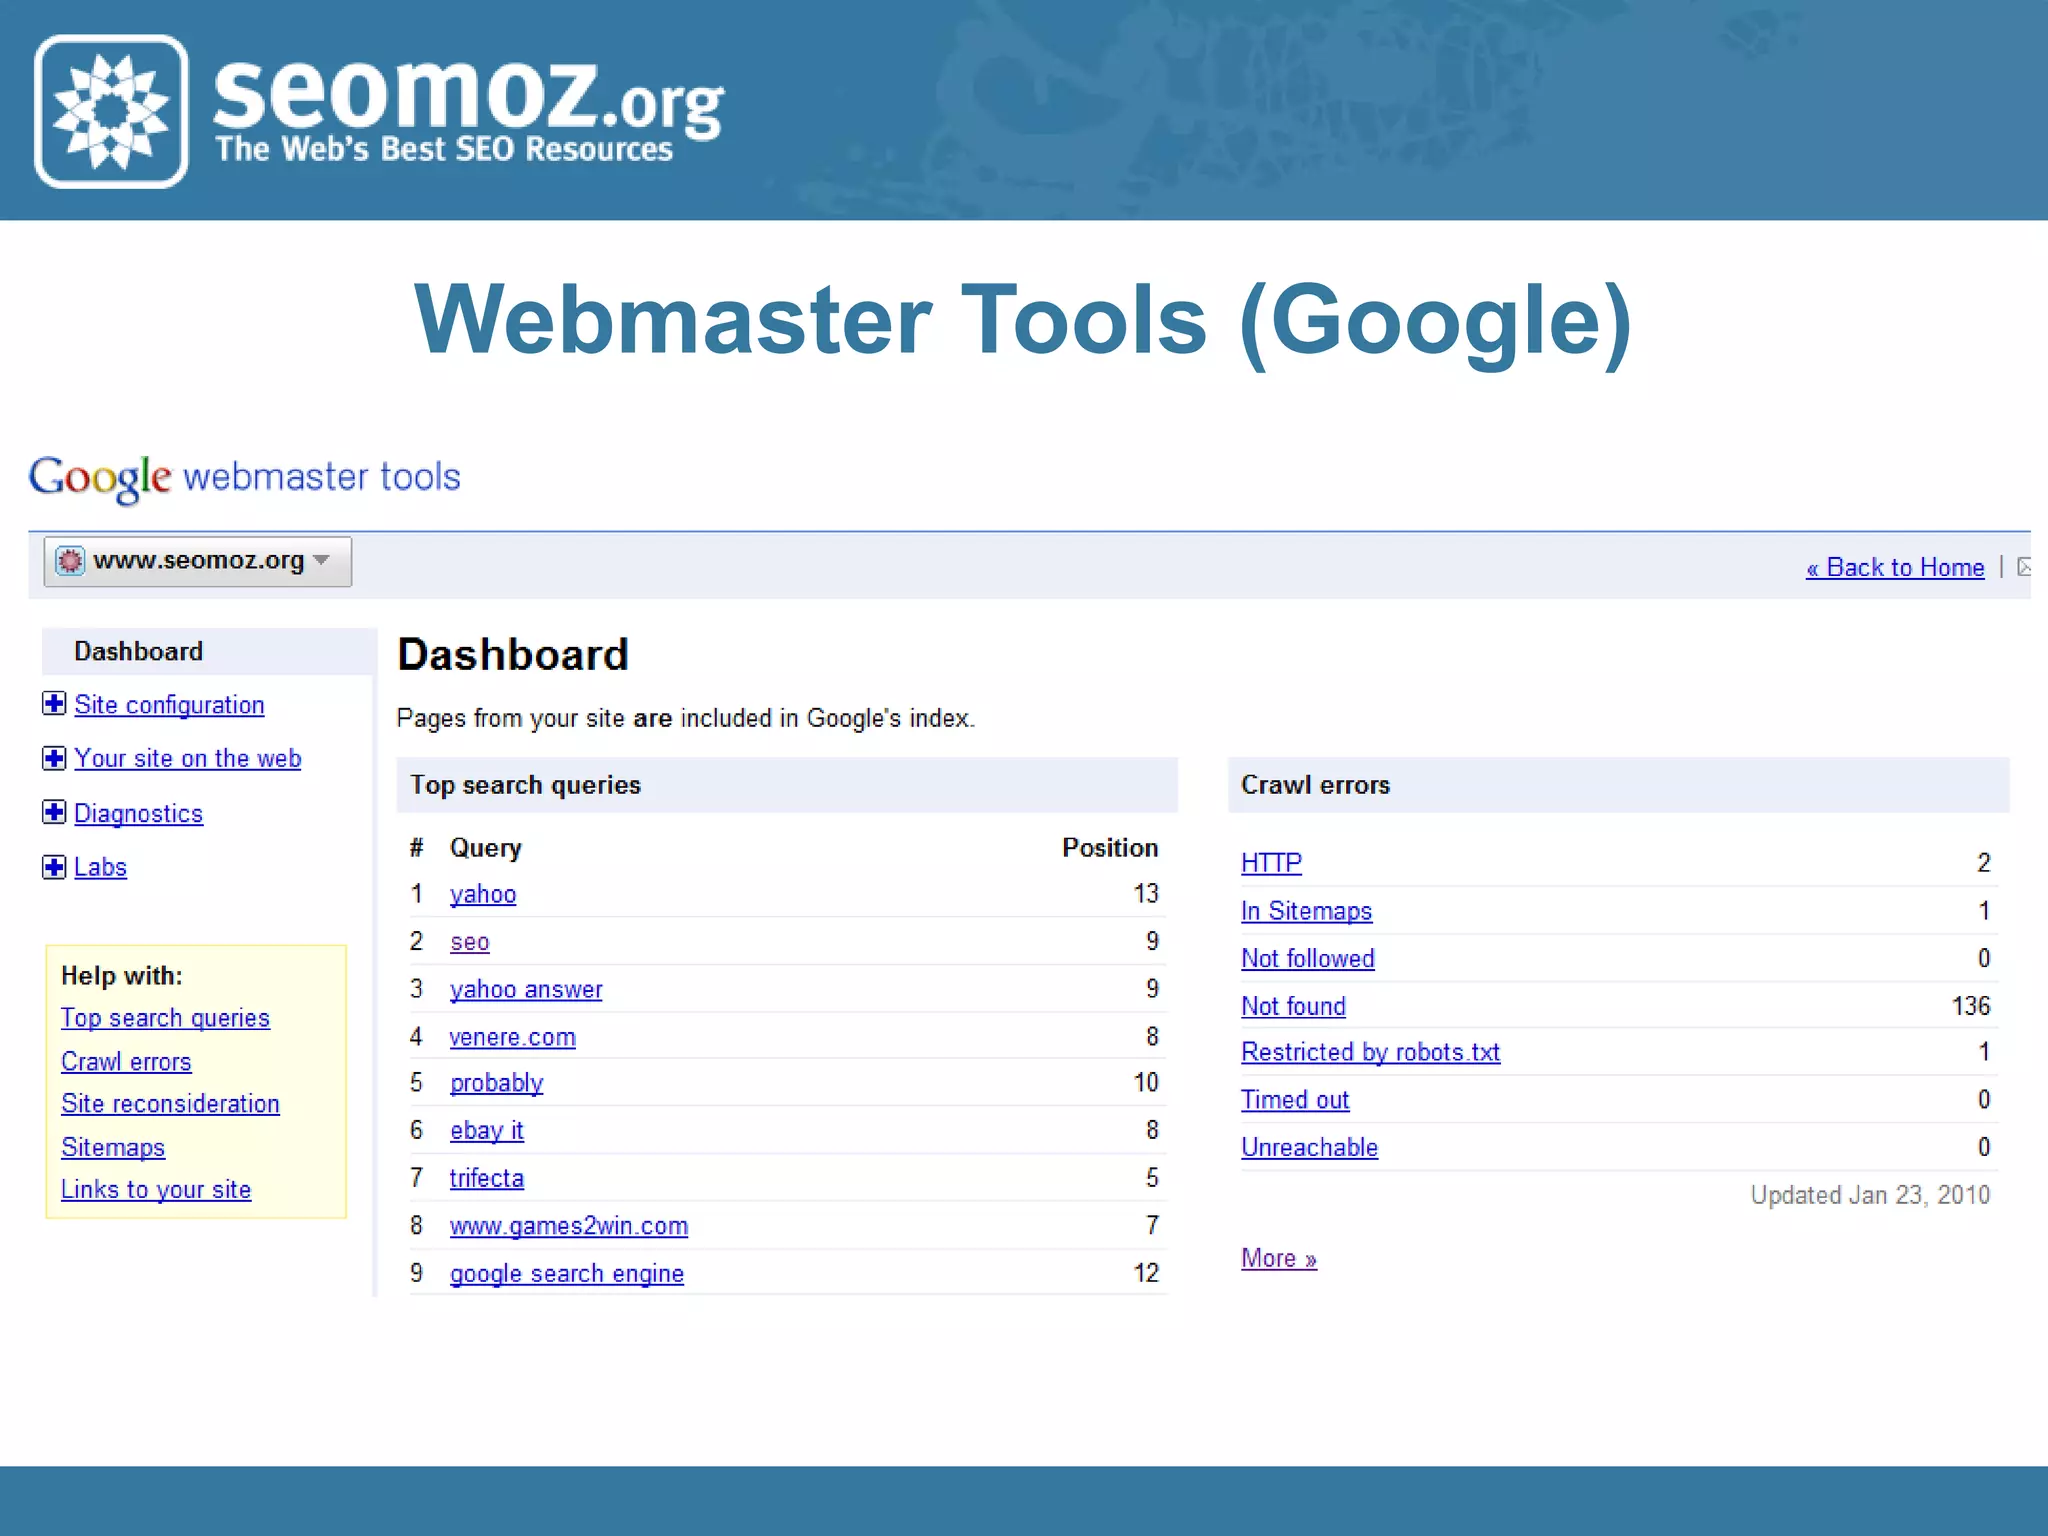
Task: Click the SEOmoz snowflake logo icon
Action: click(x=111, y=111)
